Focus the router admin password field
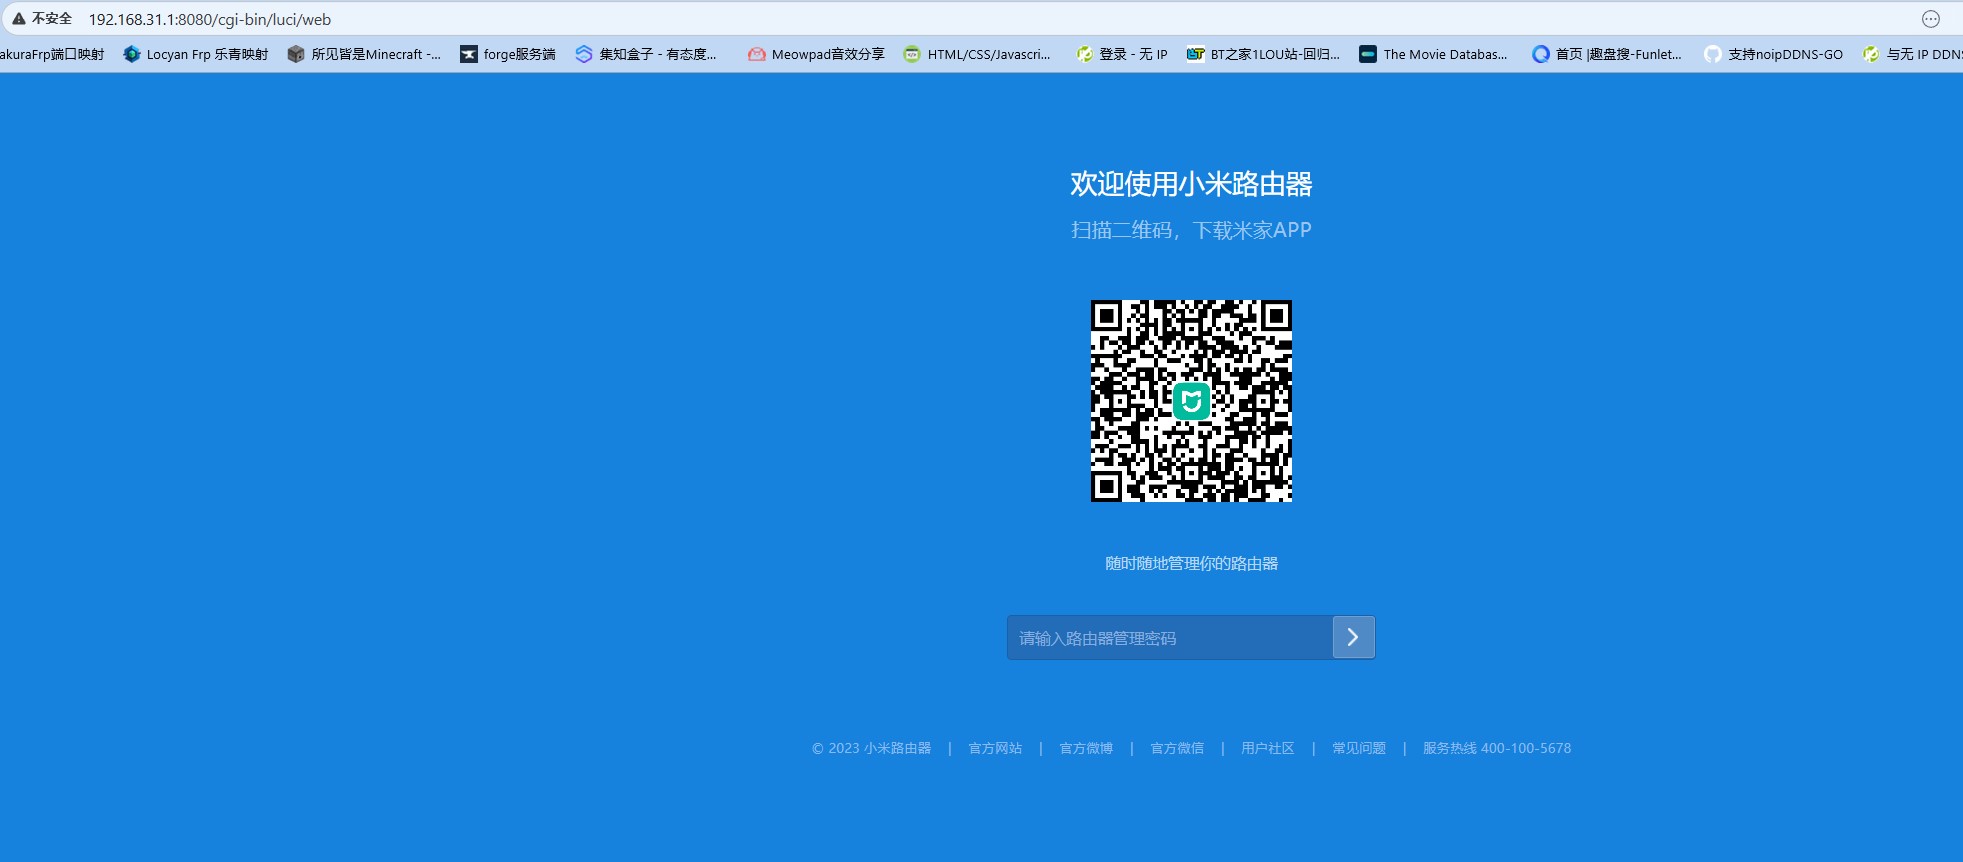Image resolution: width=1963 pixels, height=862 pixels. click(x=1170, y=637)
